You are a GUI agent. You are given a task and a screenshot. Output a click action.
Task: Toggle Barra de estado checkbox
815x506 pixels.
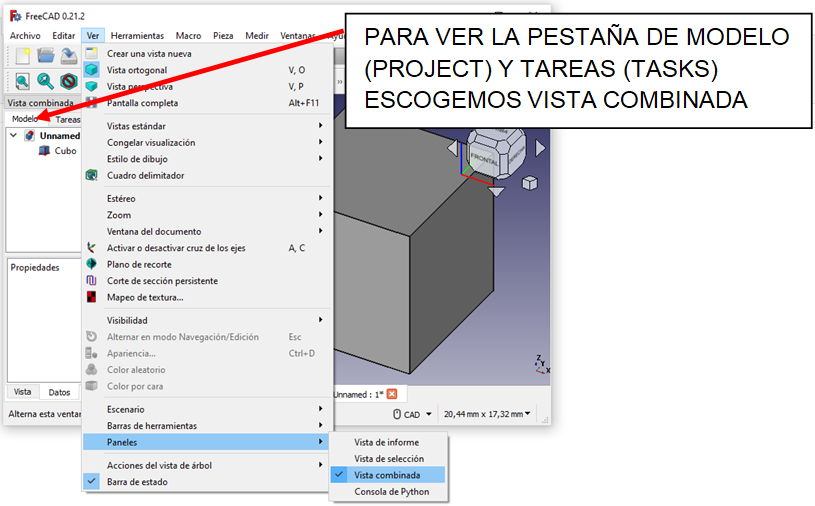coord(137,482)
